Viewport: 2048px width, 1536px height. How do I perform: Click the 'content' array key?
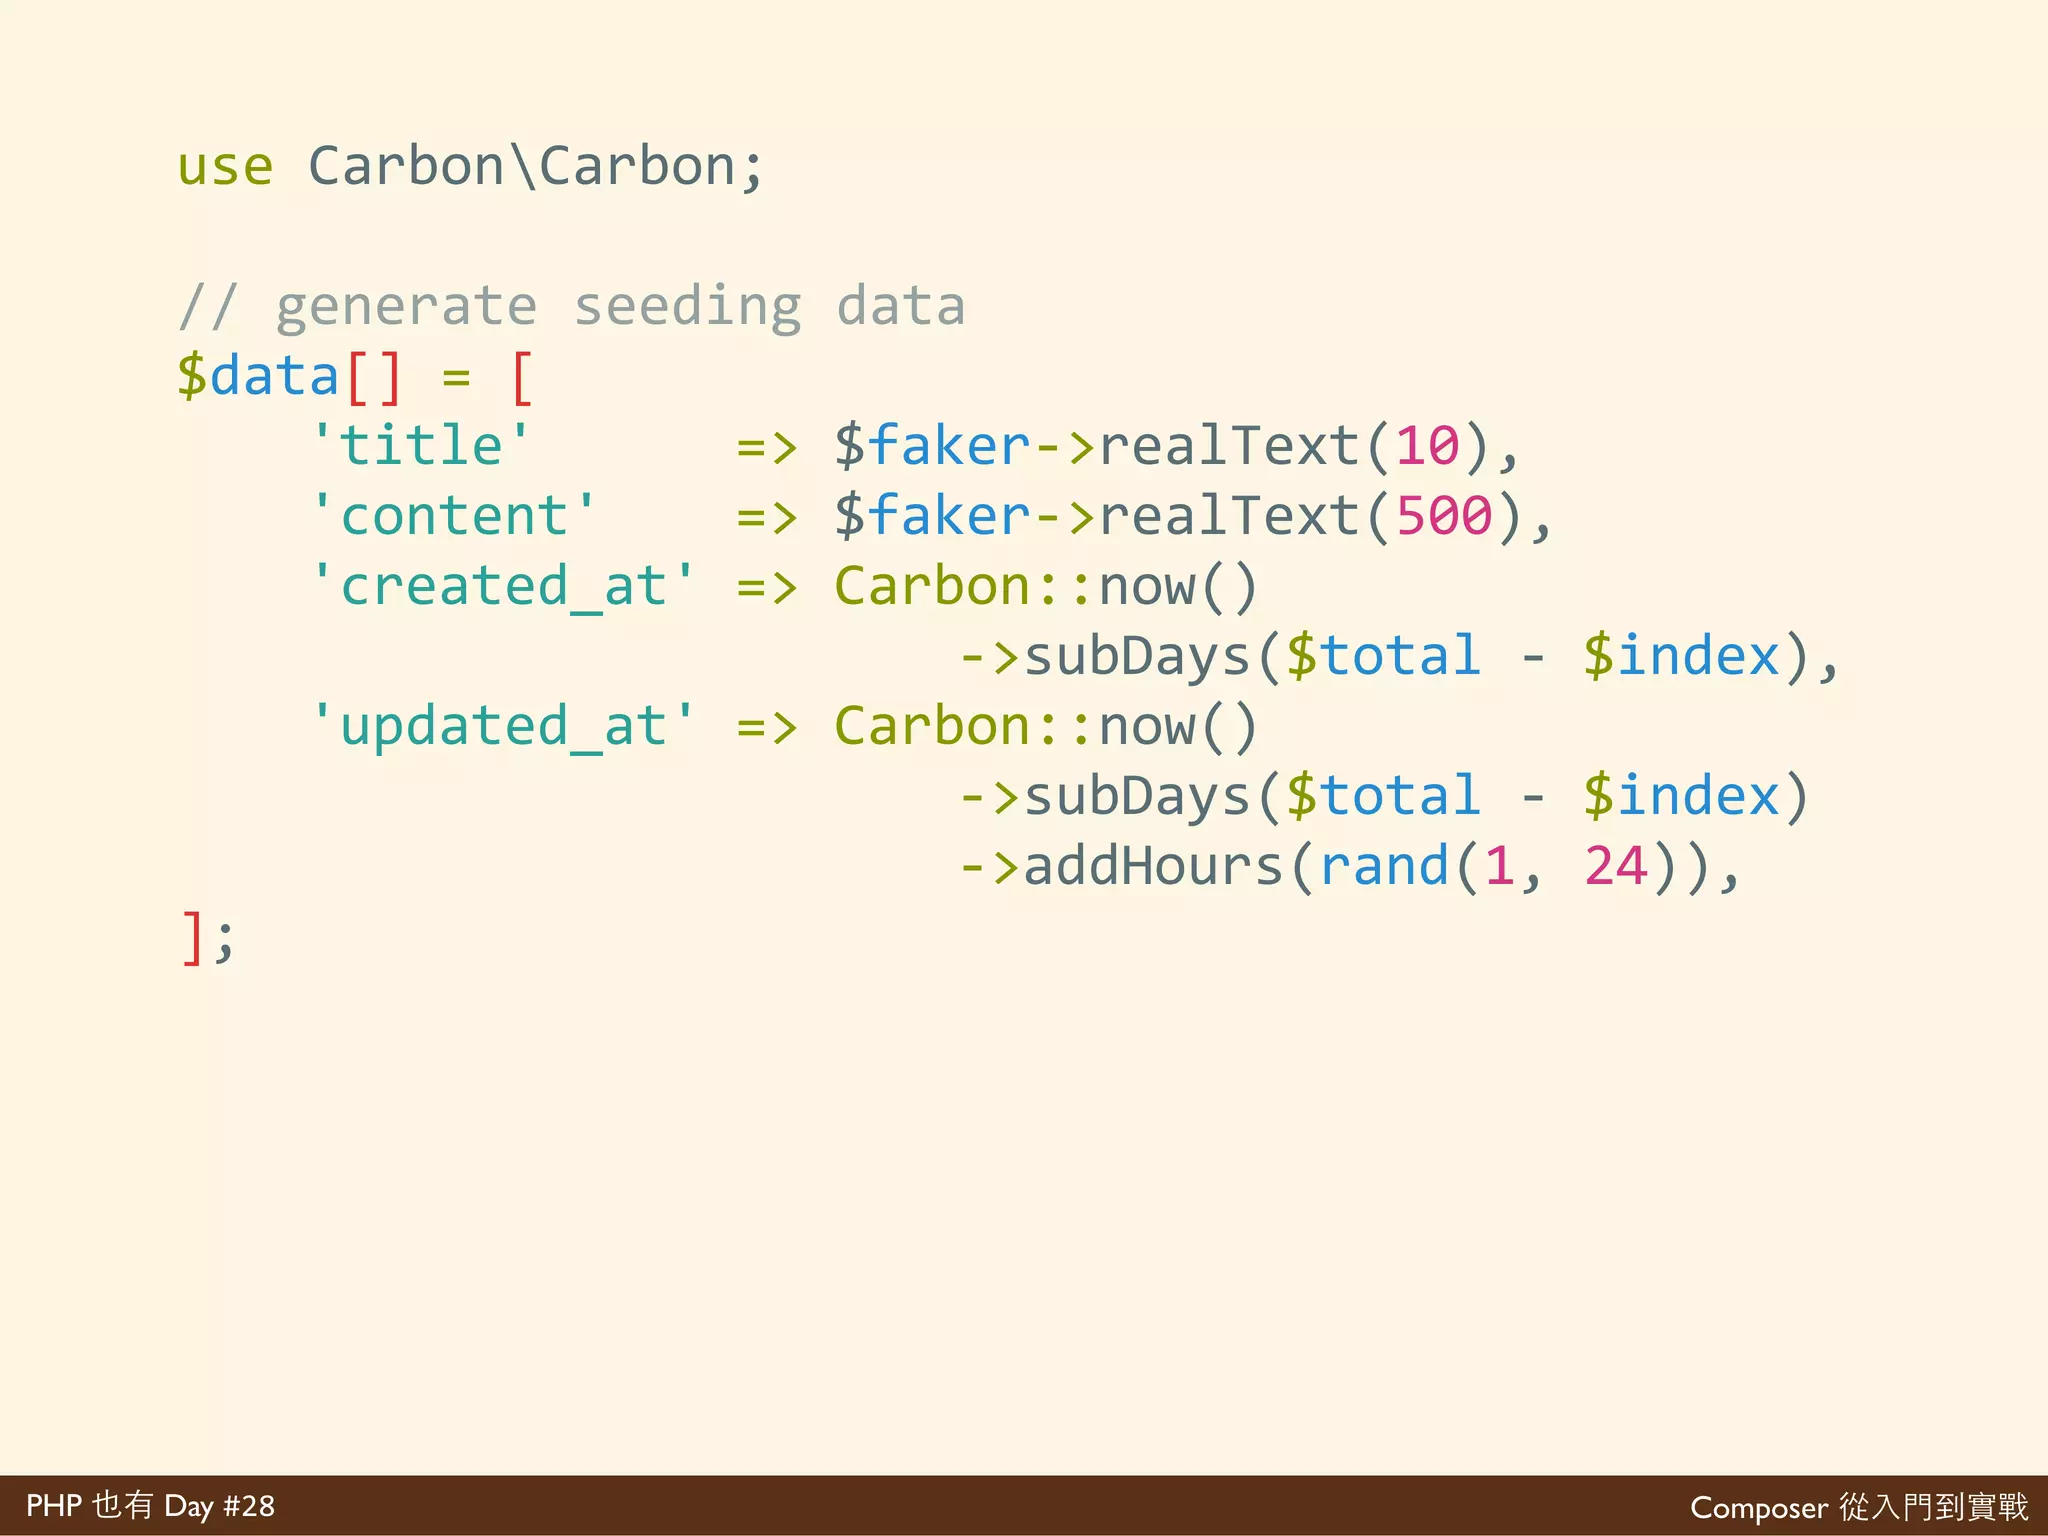[x=453, y=516]
